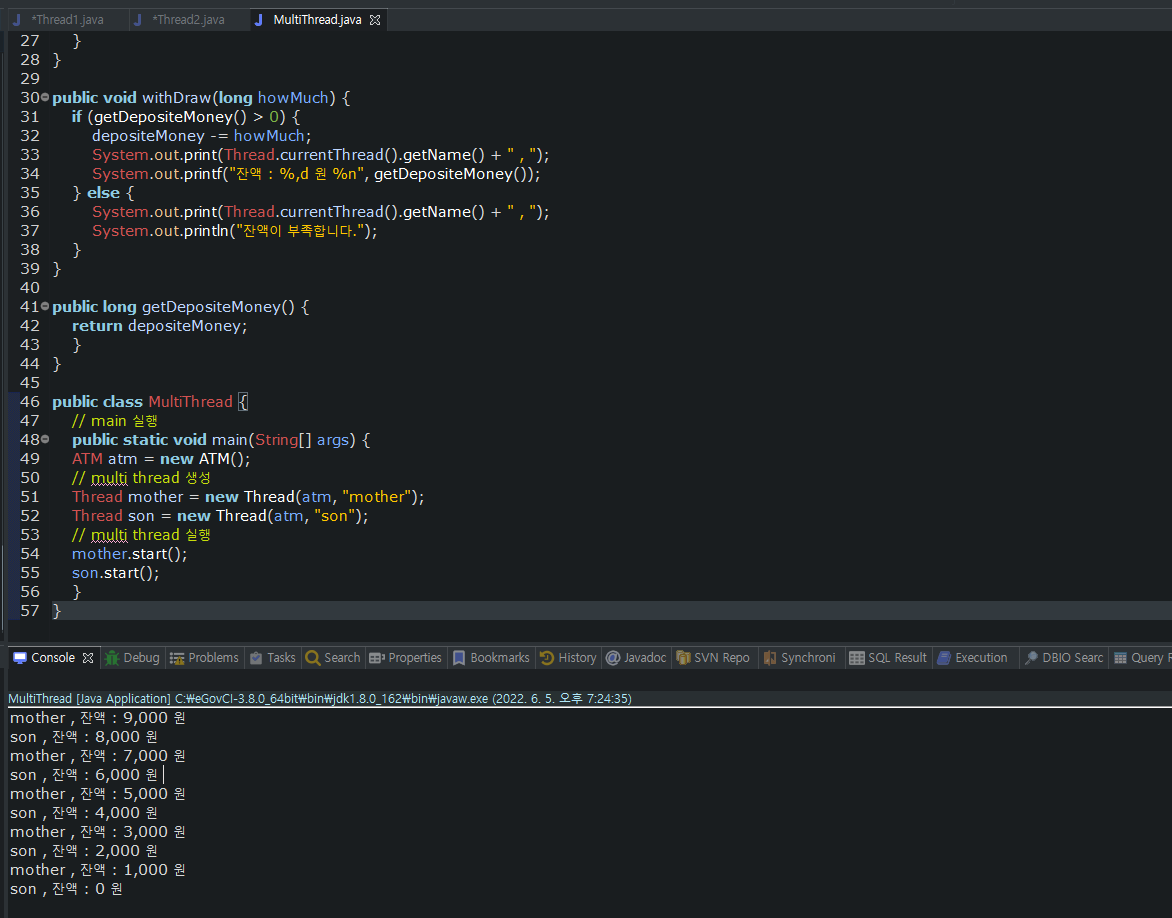The image size is (1172, 918).
Task: Click the closing brace on line 57
Action: pyautogui.click(x=57, y=611)
